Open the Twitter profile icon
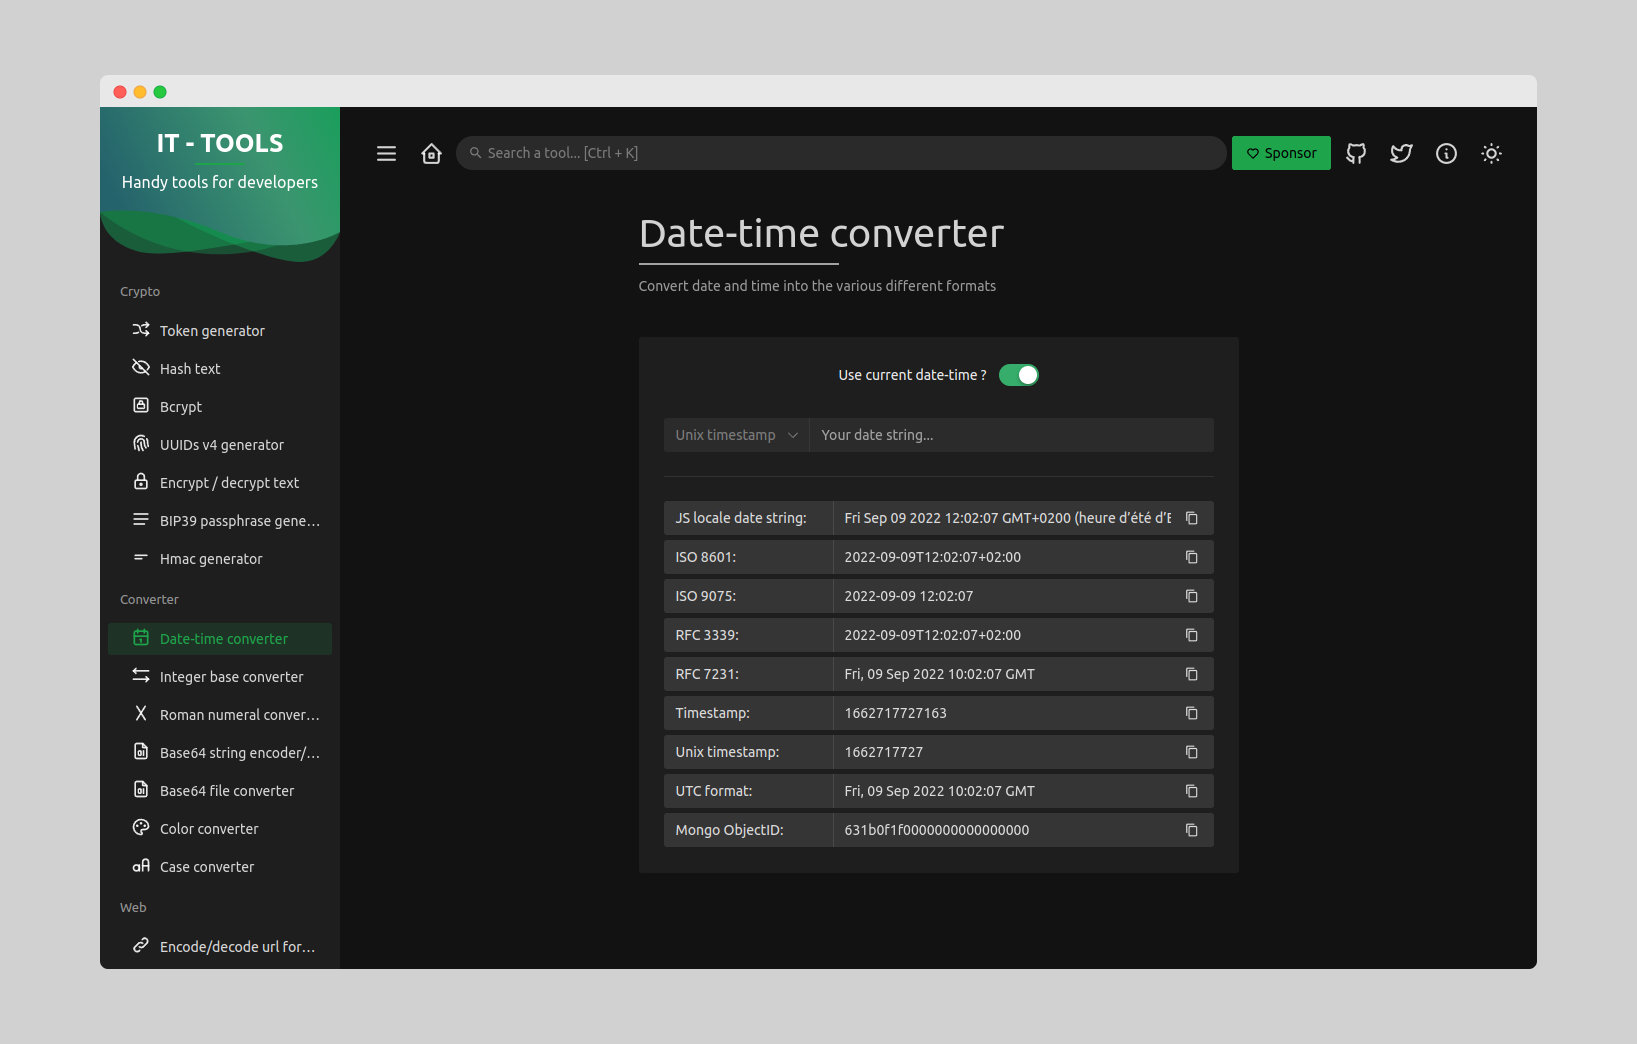 (1401, 153)
